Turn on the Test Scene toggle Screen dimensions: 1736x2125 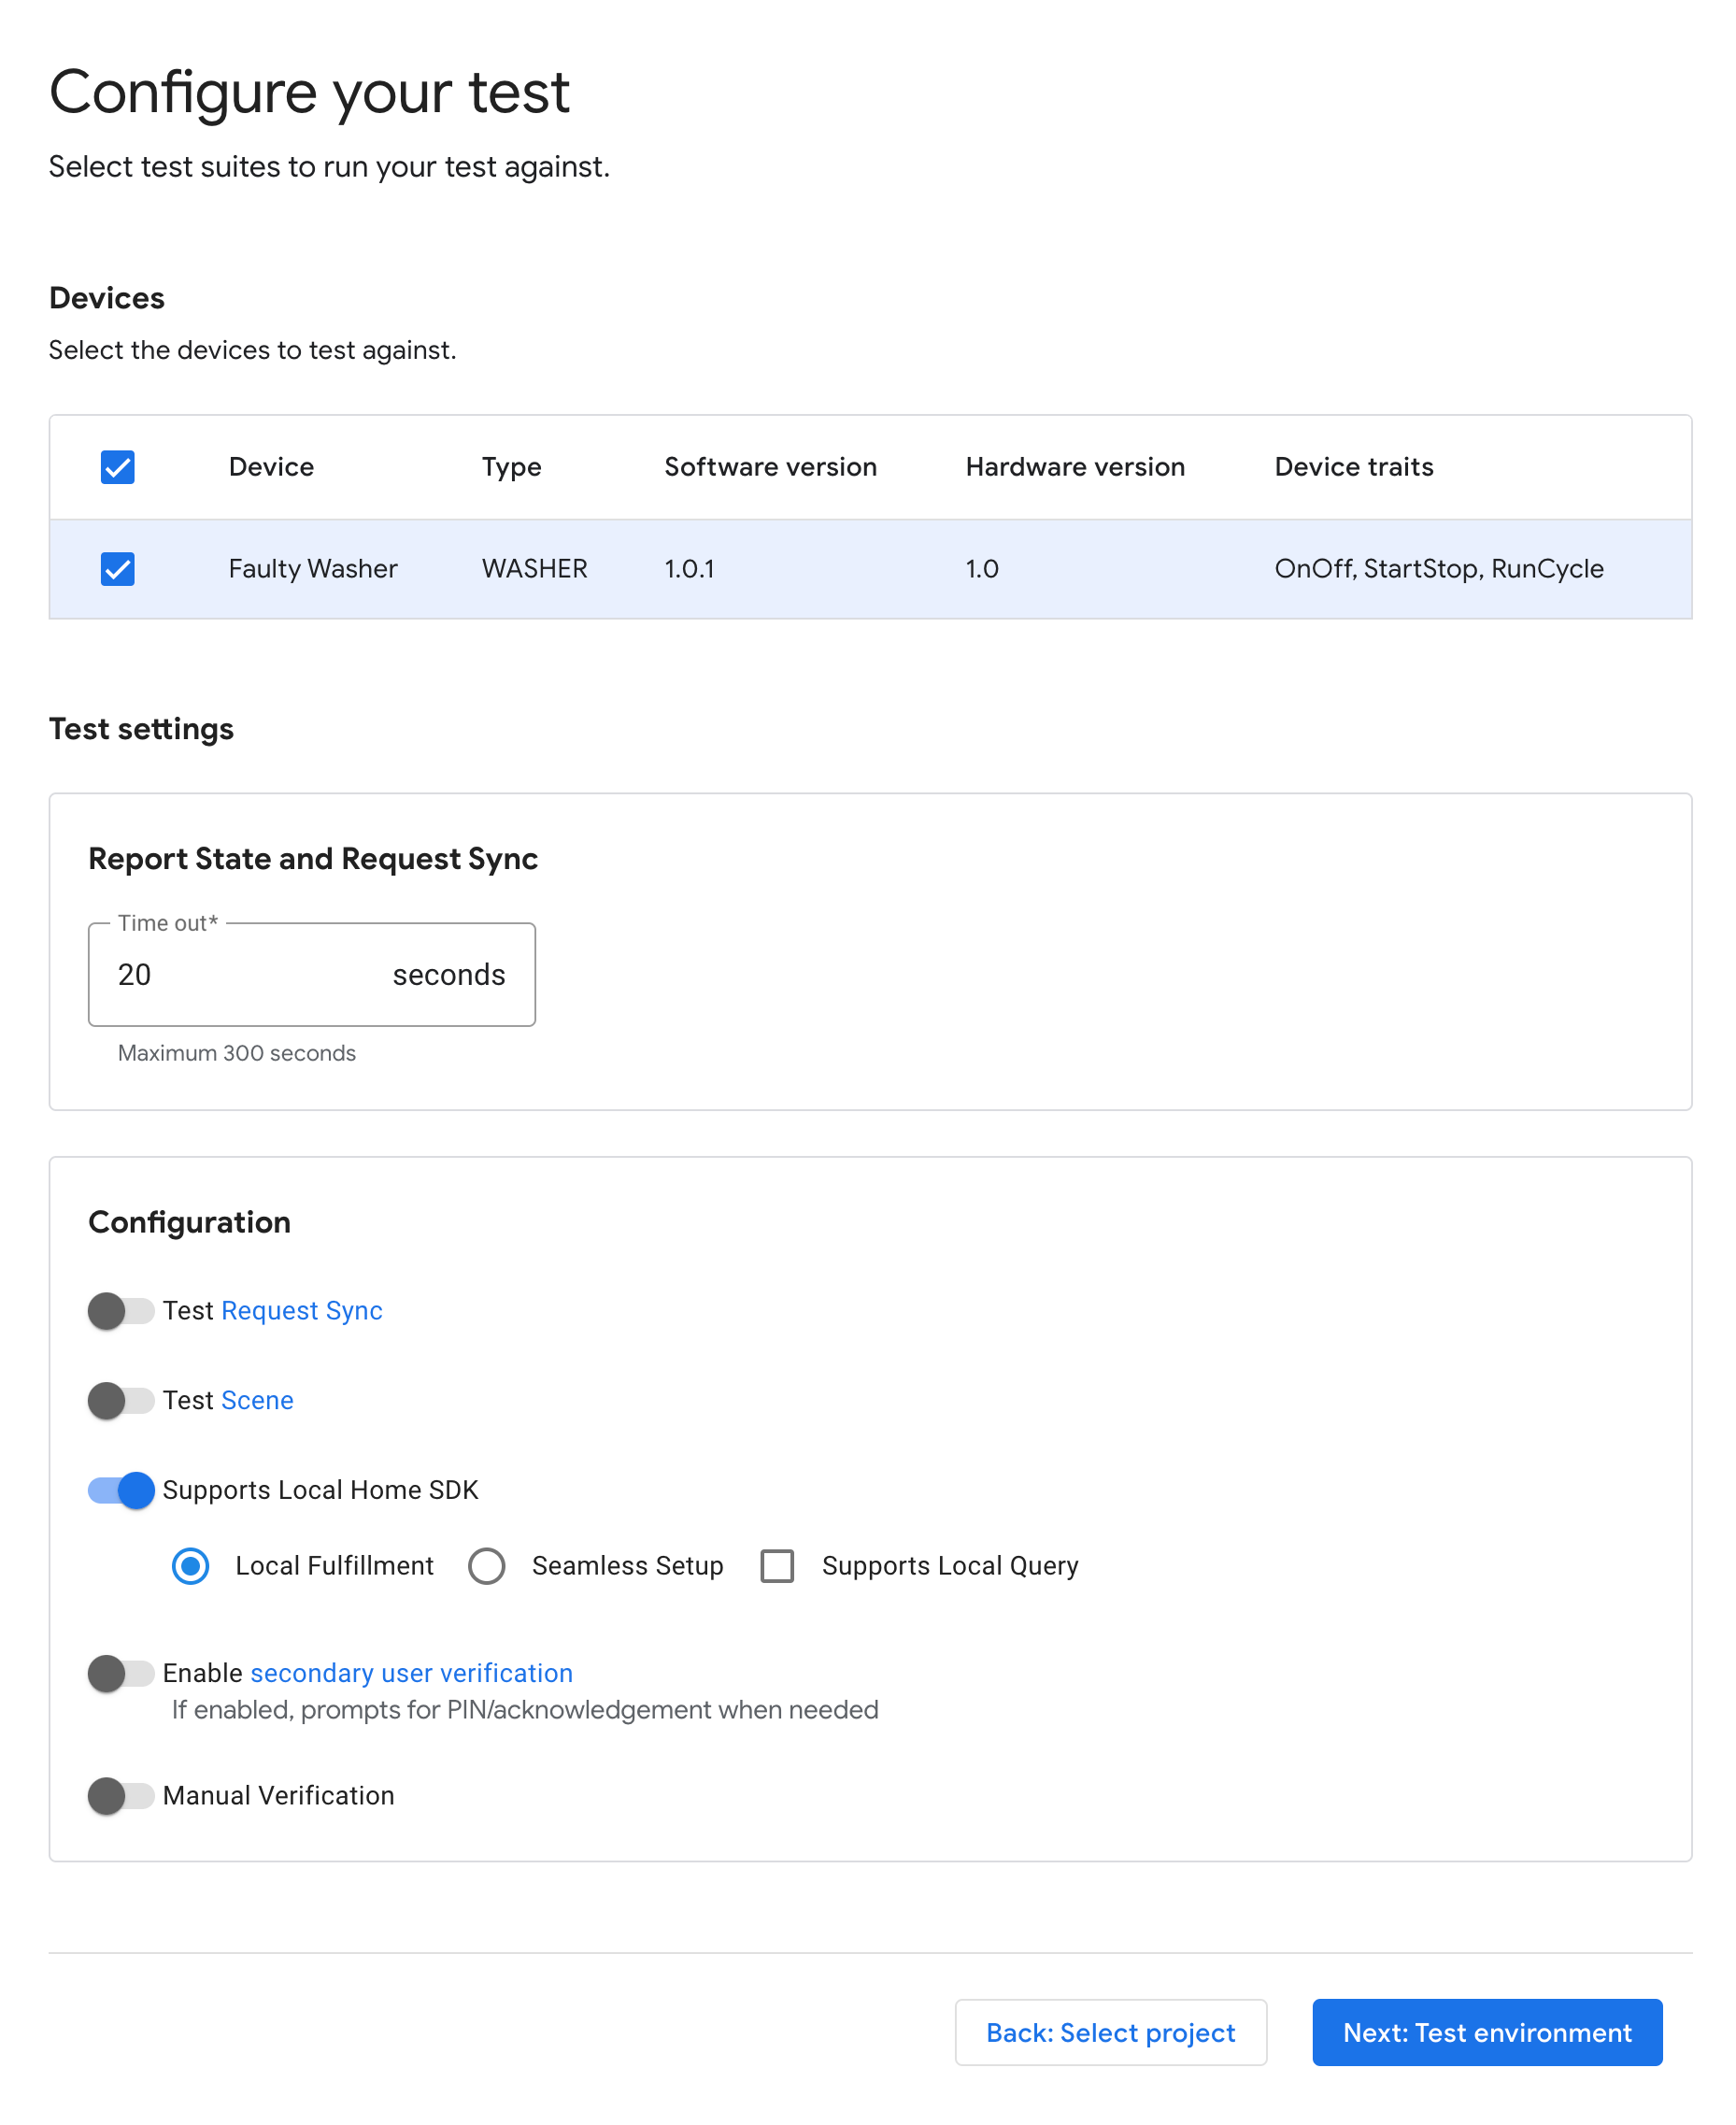(120, 1400)
